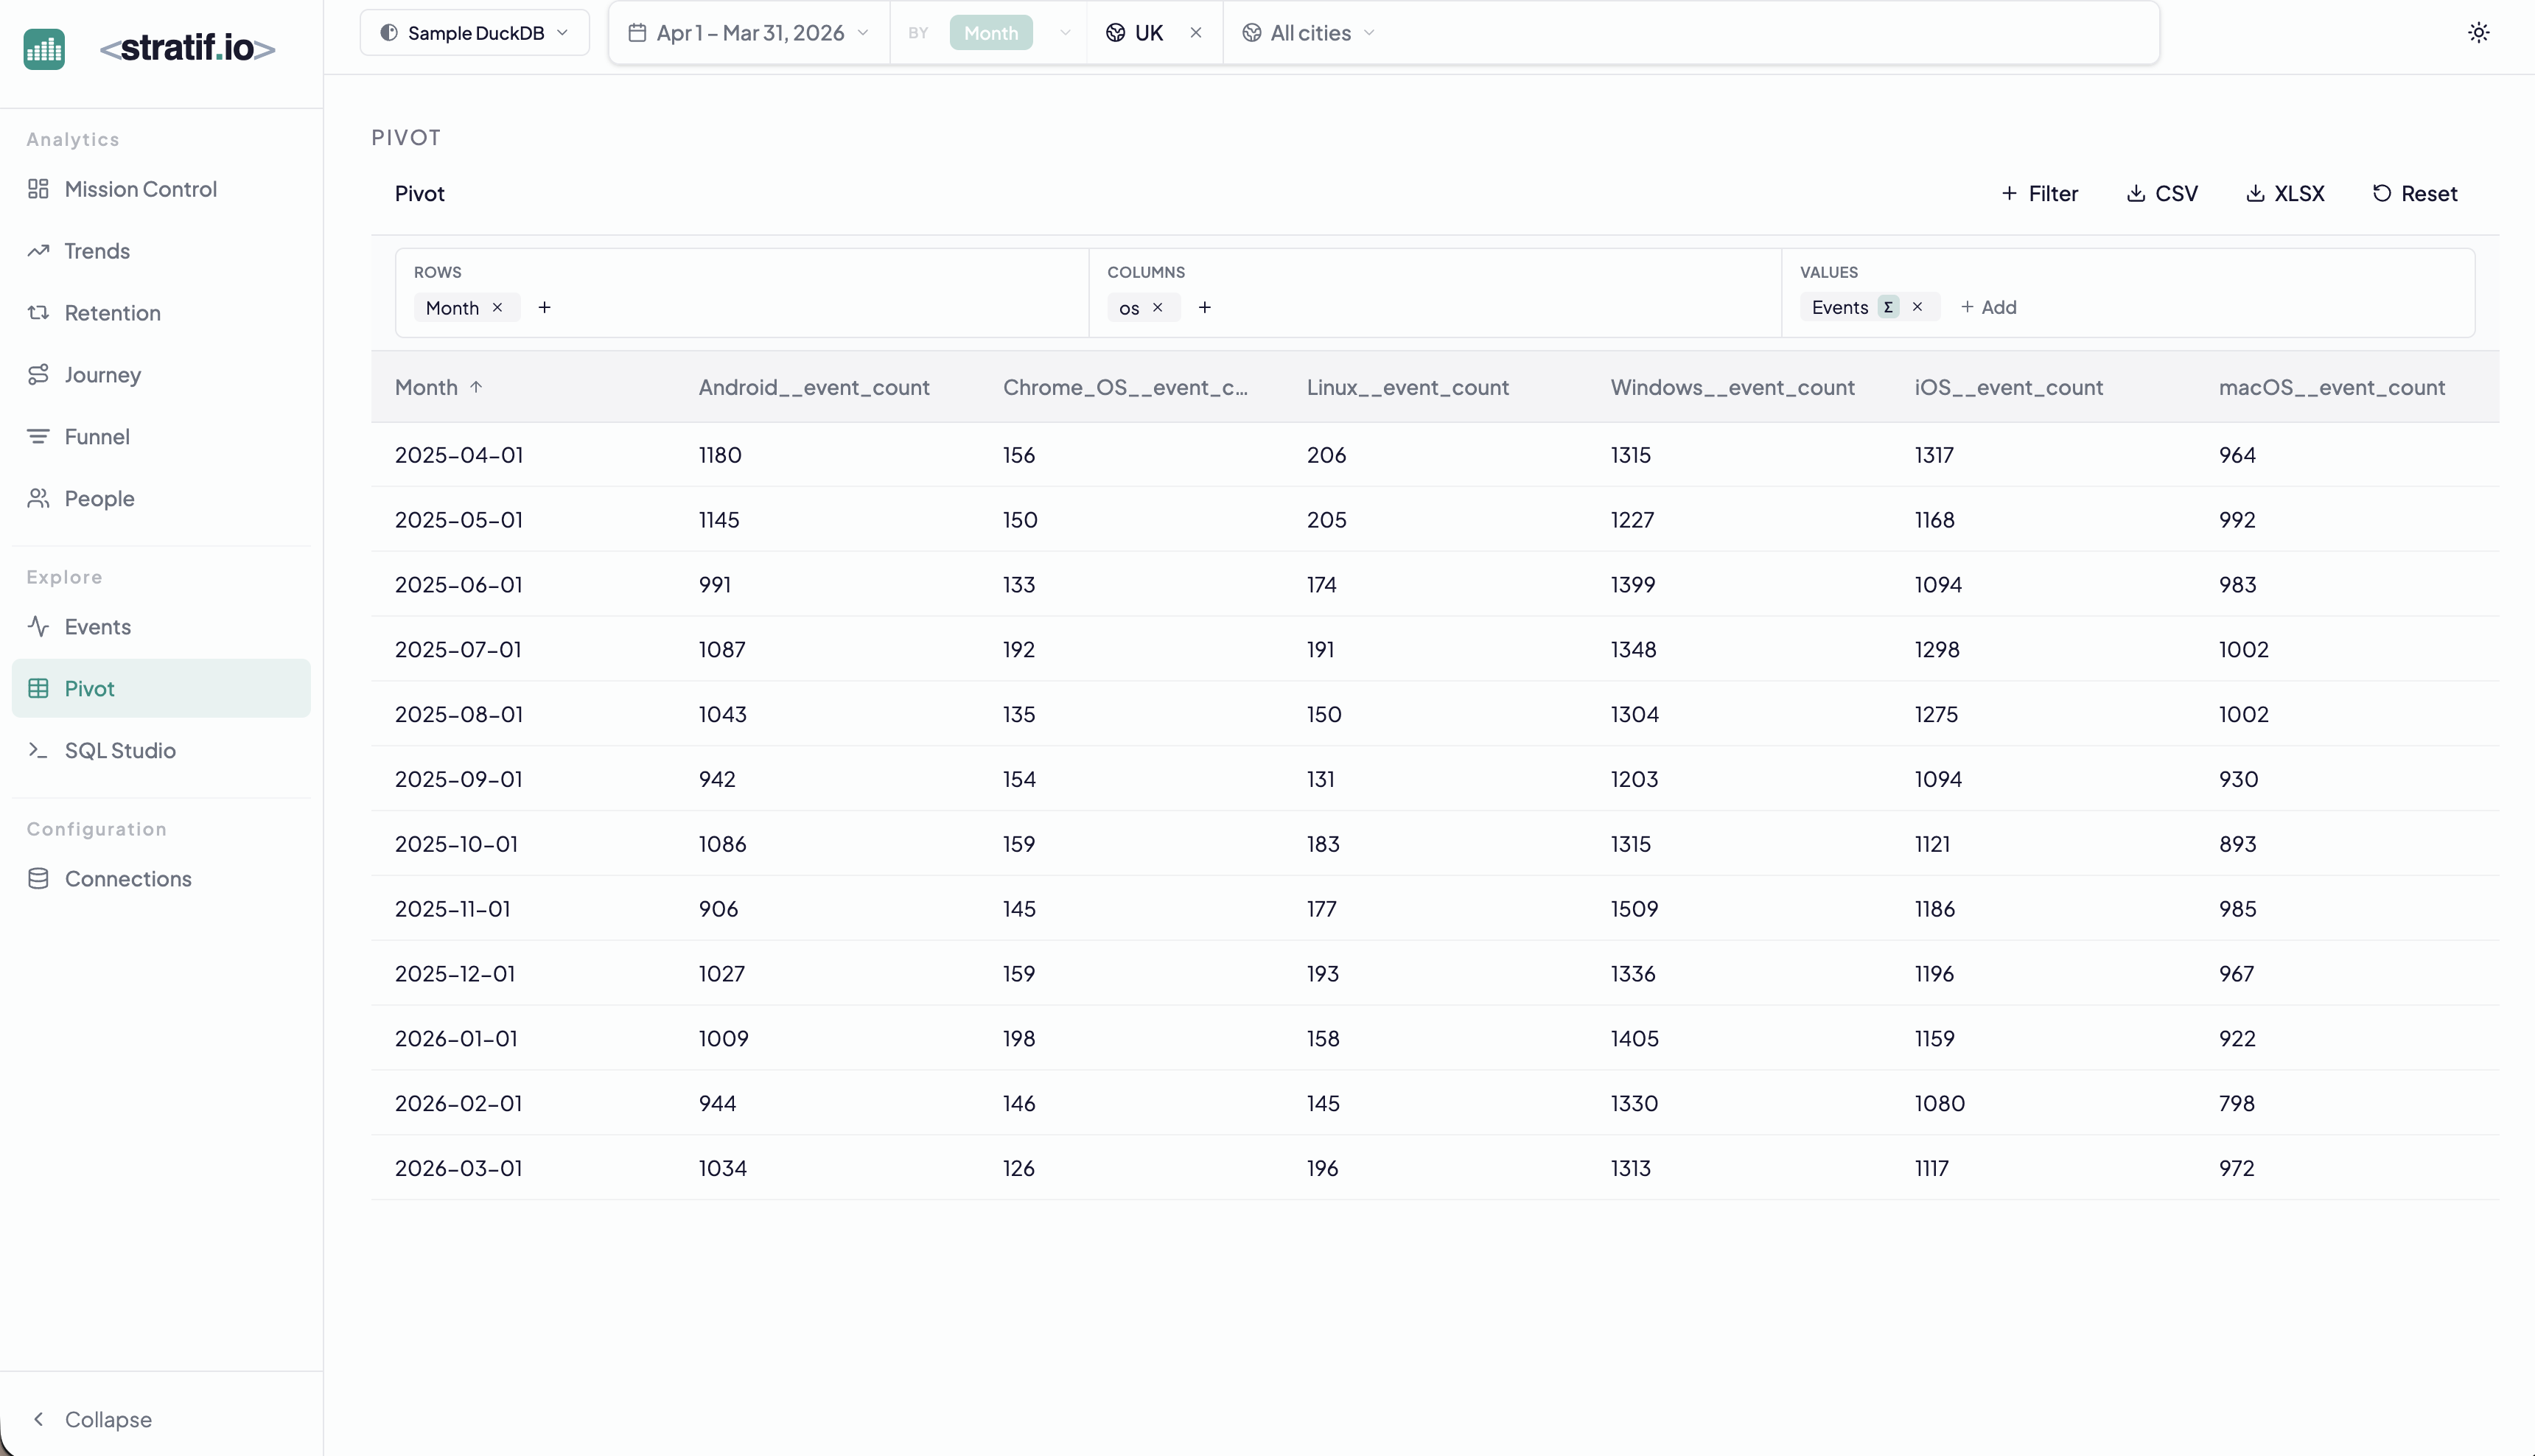
Task: Select the 2025-04-01 row label
Action: click(x=459, y=455)
